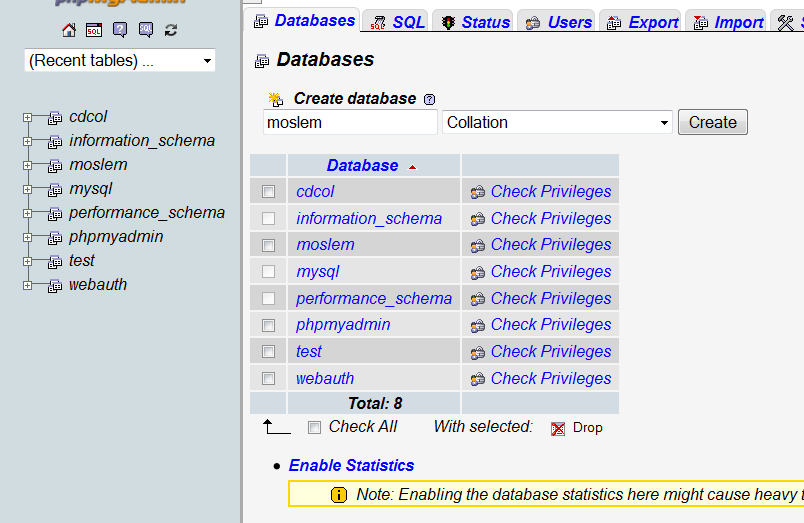The image size is (804, 523).
Task: Open the SQL query window icon
Action: [x=94, y=30]
